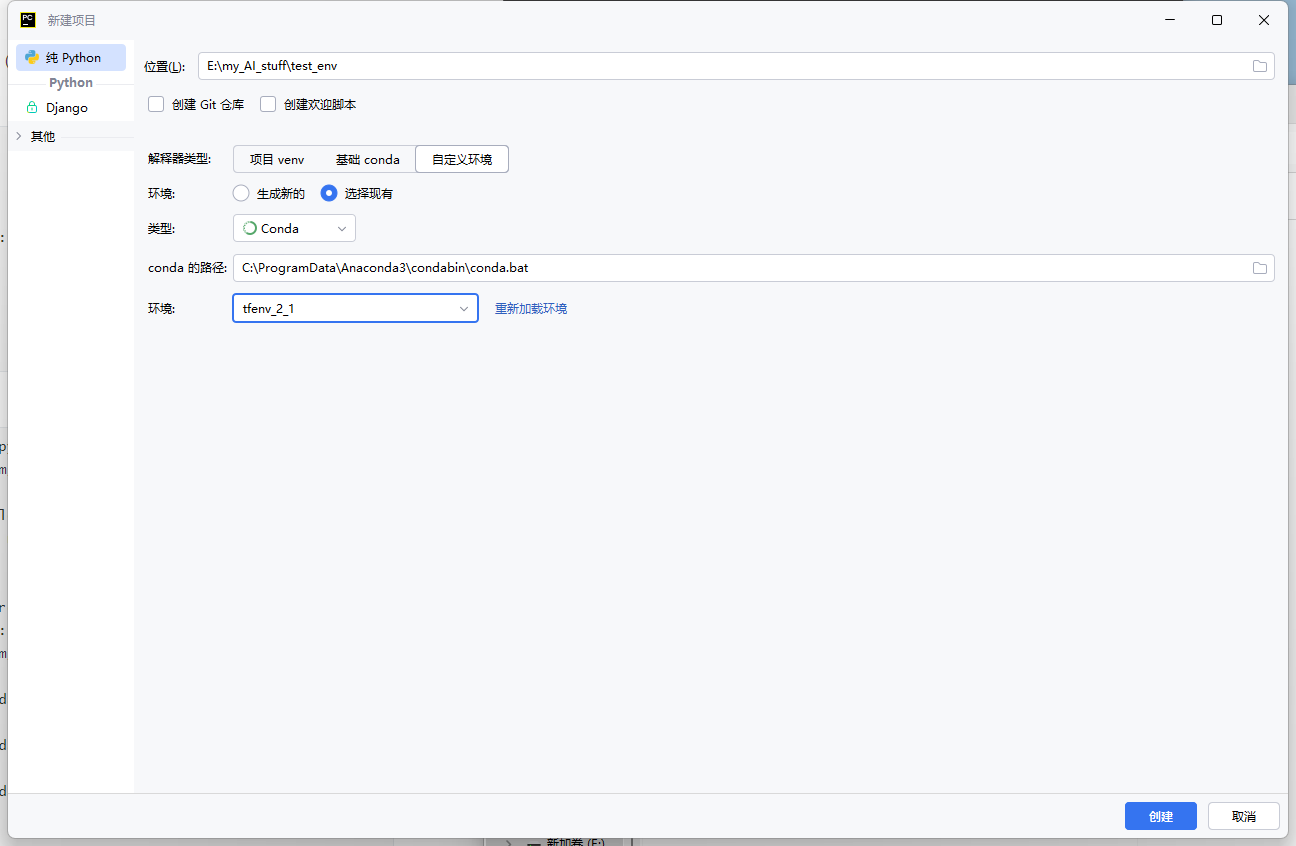The width and height of the screenshot is (1296, 846).
Task: Switch interpreter type to 基础 conda
Action: 367,159
